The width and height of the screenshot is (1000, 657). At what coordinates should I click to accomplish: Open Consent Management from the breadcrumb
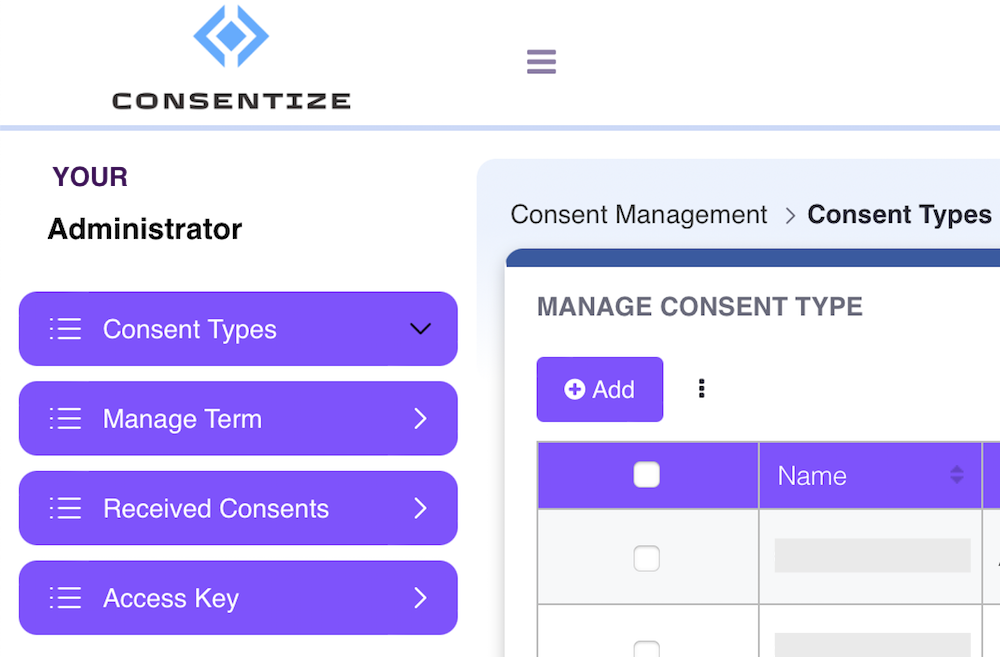[638, 214]
